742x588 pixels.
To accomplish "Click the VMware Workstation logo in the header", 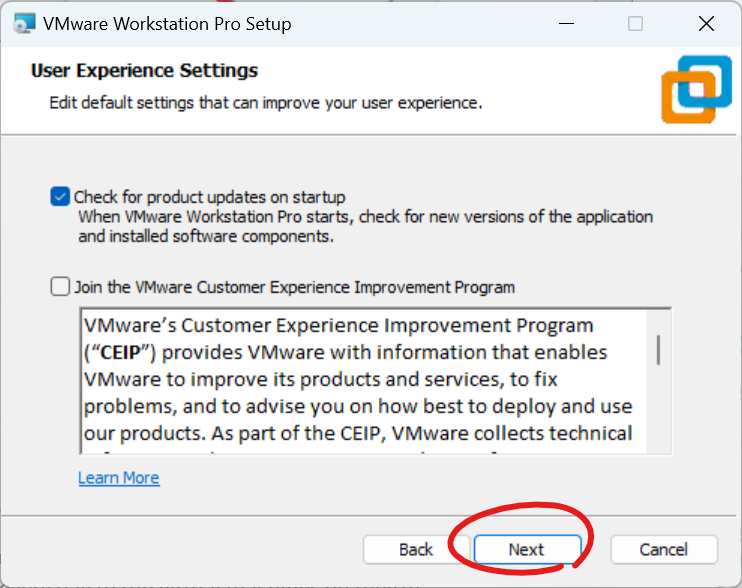I will click(x=697, y=89).
